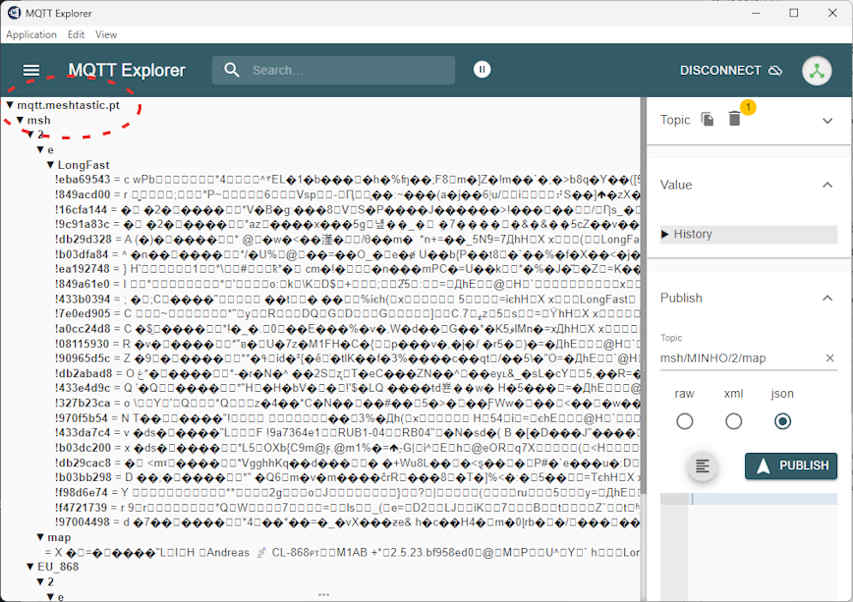
Task: Open the View menu
Action: tap(106, 34)
